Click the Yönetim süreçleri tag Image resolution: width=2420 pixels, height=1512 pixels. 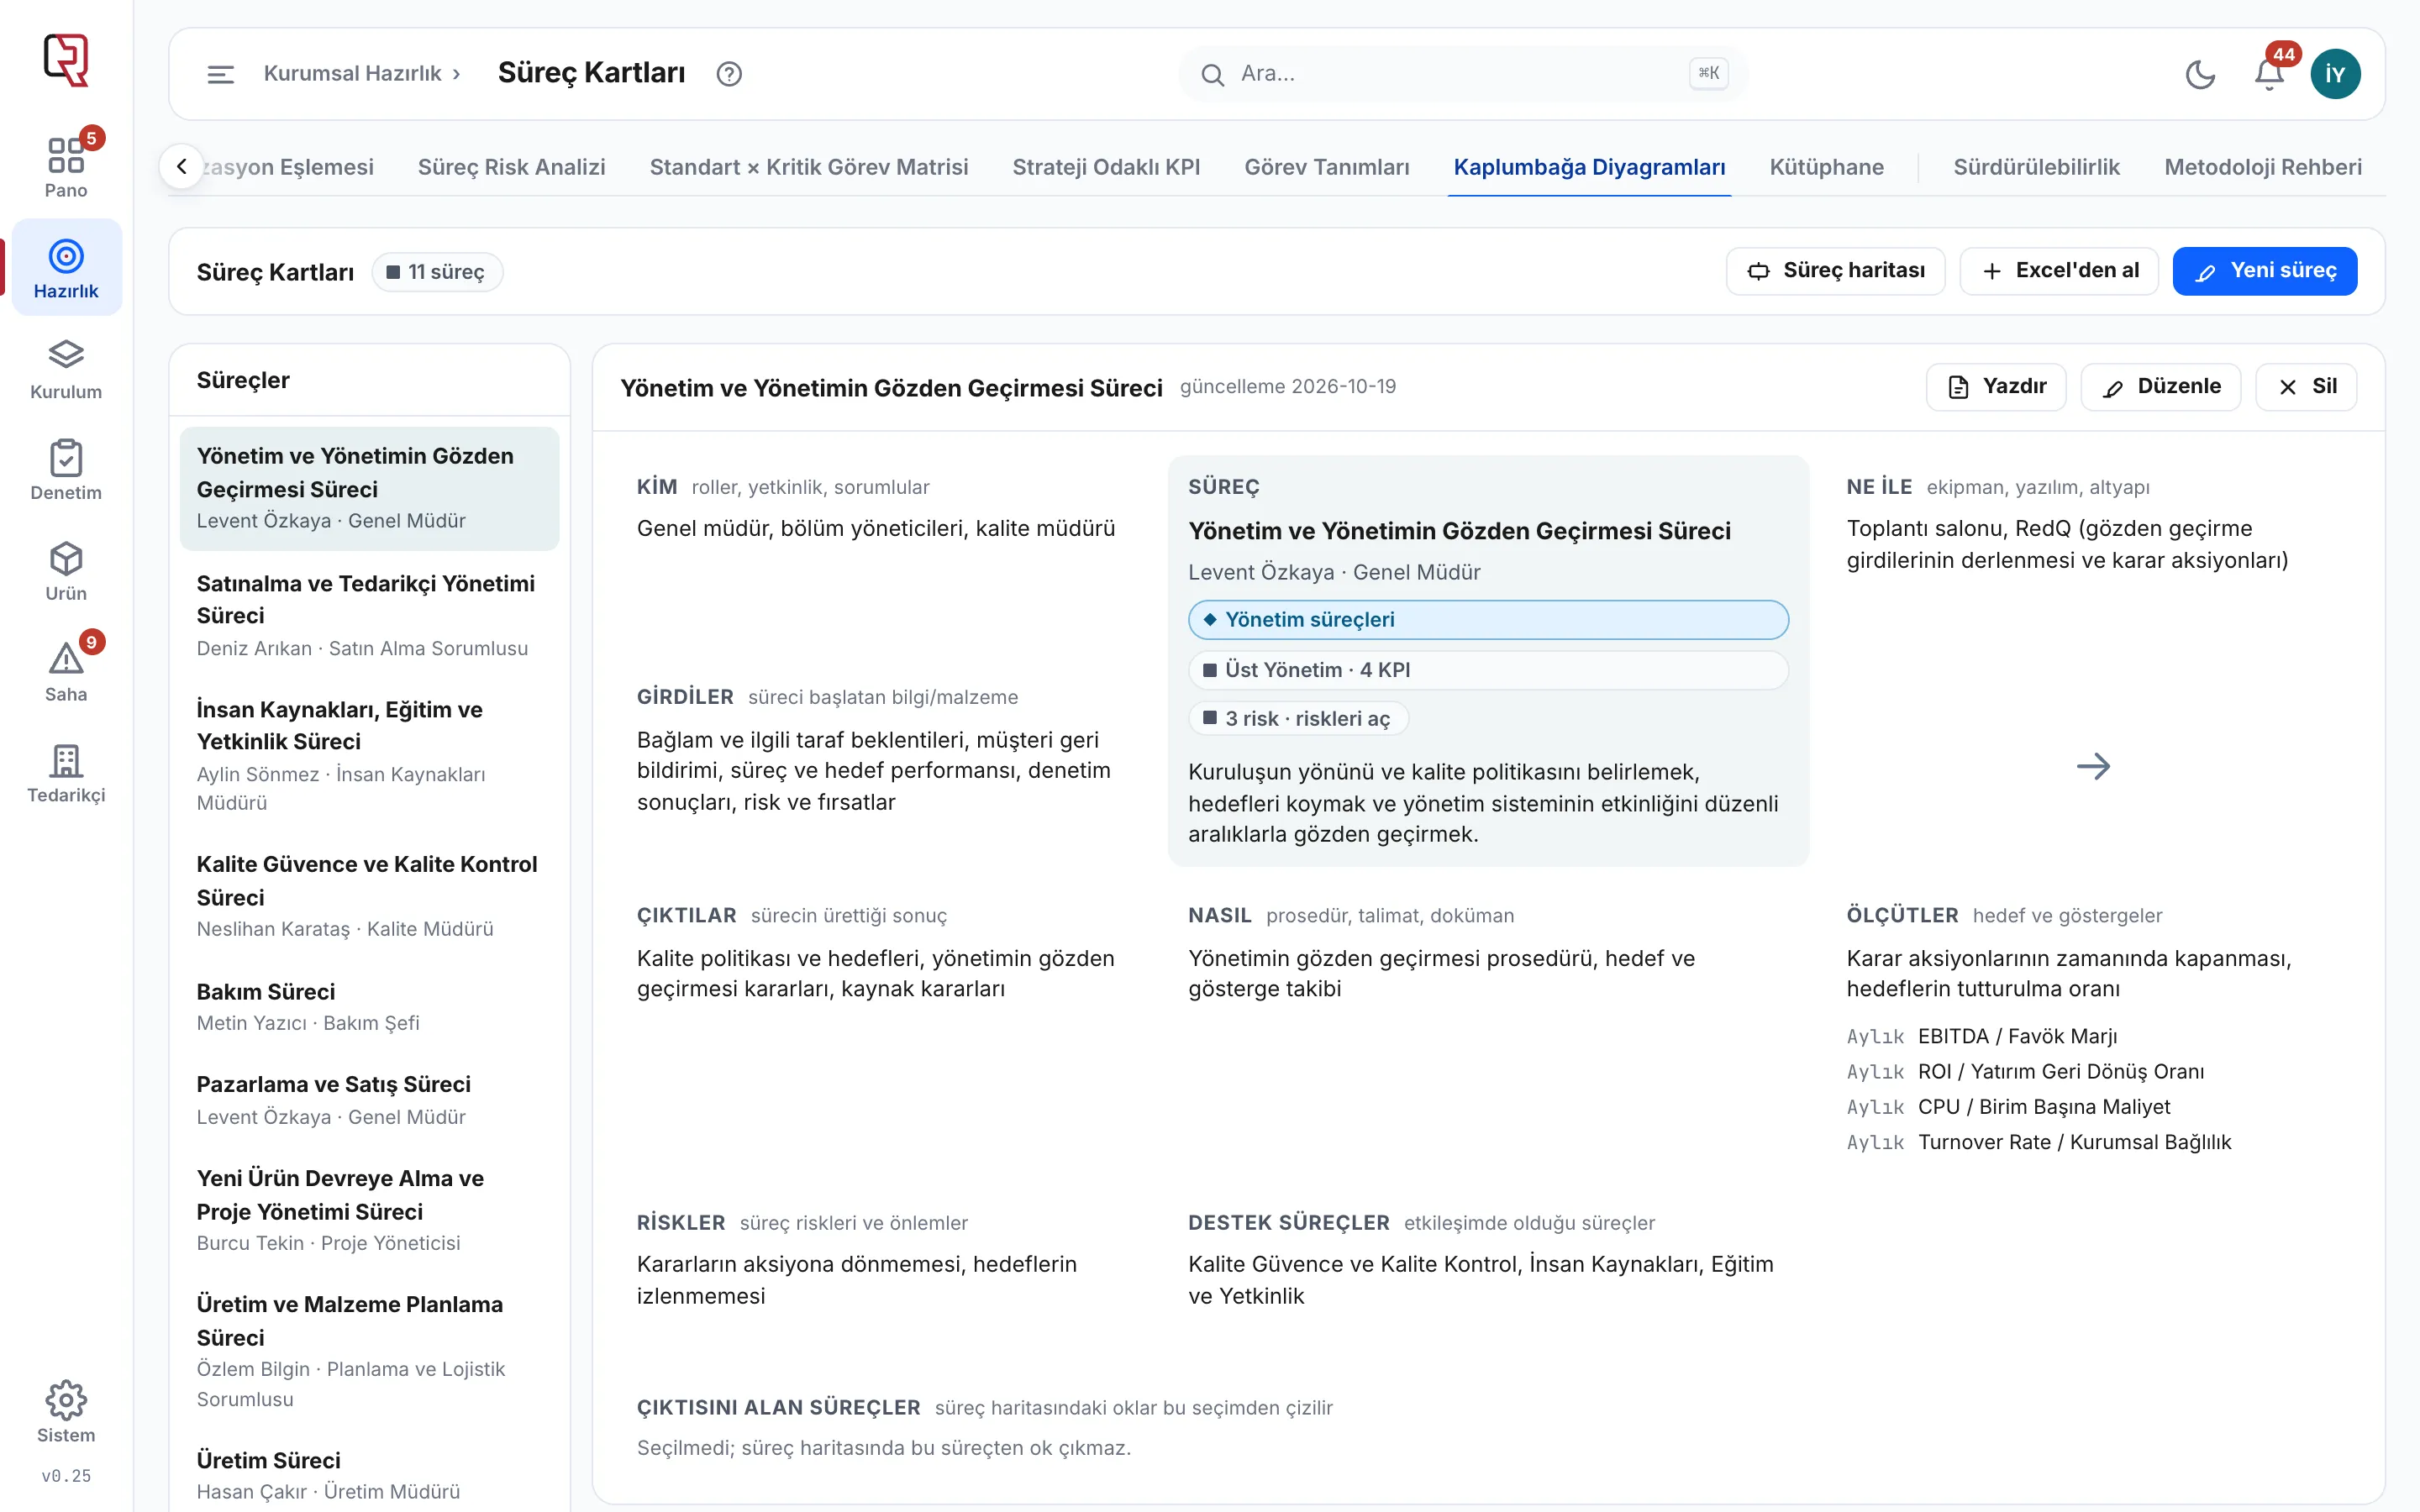1488,620
